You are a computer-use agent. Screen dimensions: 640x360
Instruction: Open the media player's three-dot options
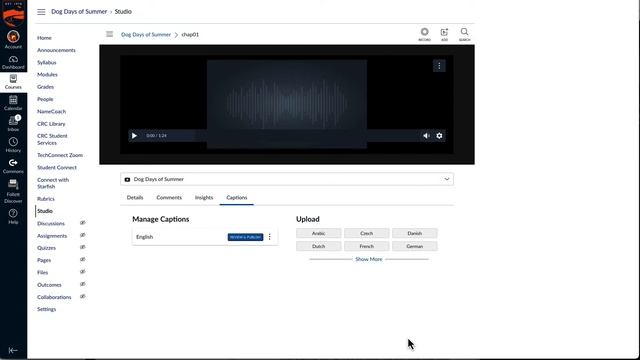(x=439, y=66)
